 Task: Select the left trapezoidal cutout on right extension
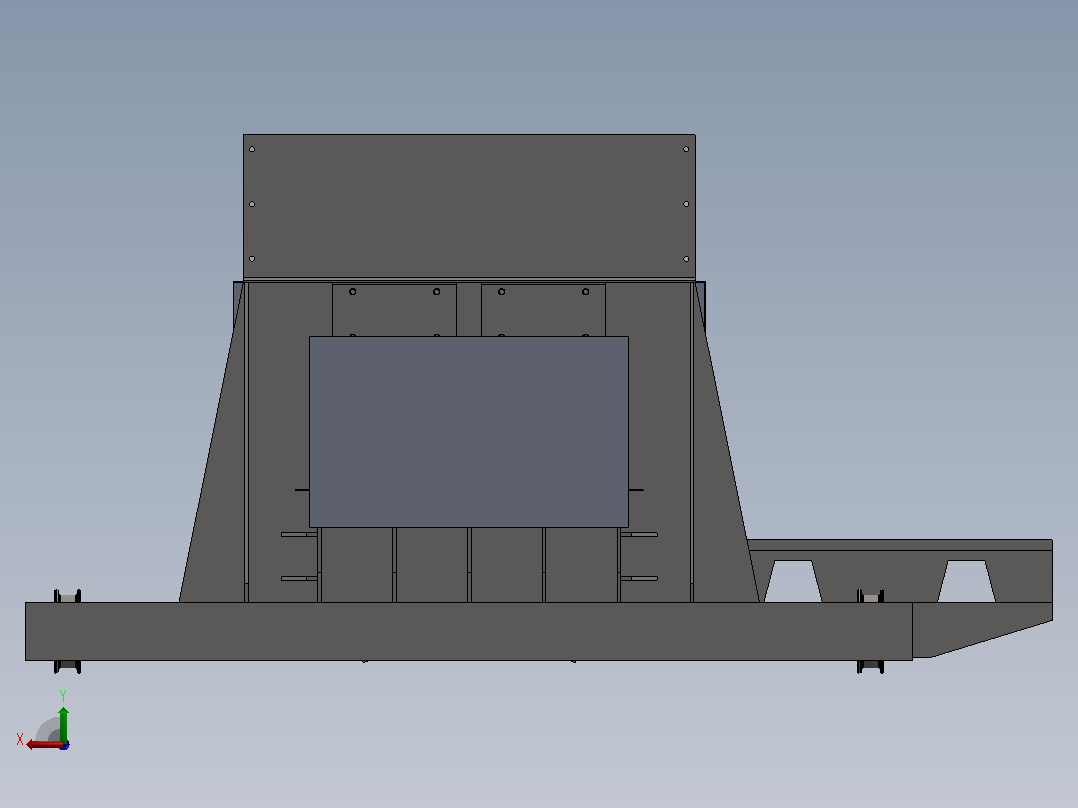[x=793, y=581]
